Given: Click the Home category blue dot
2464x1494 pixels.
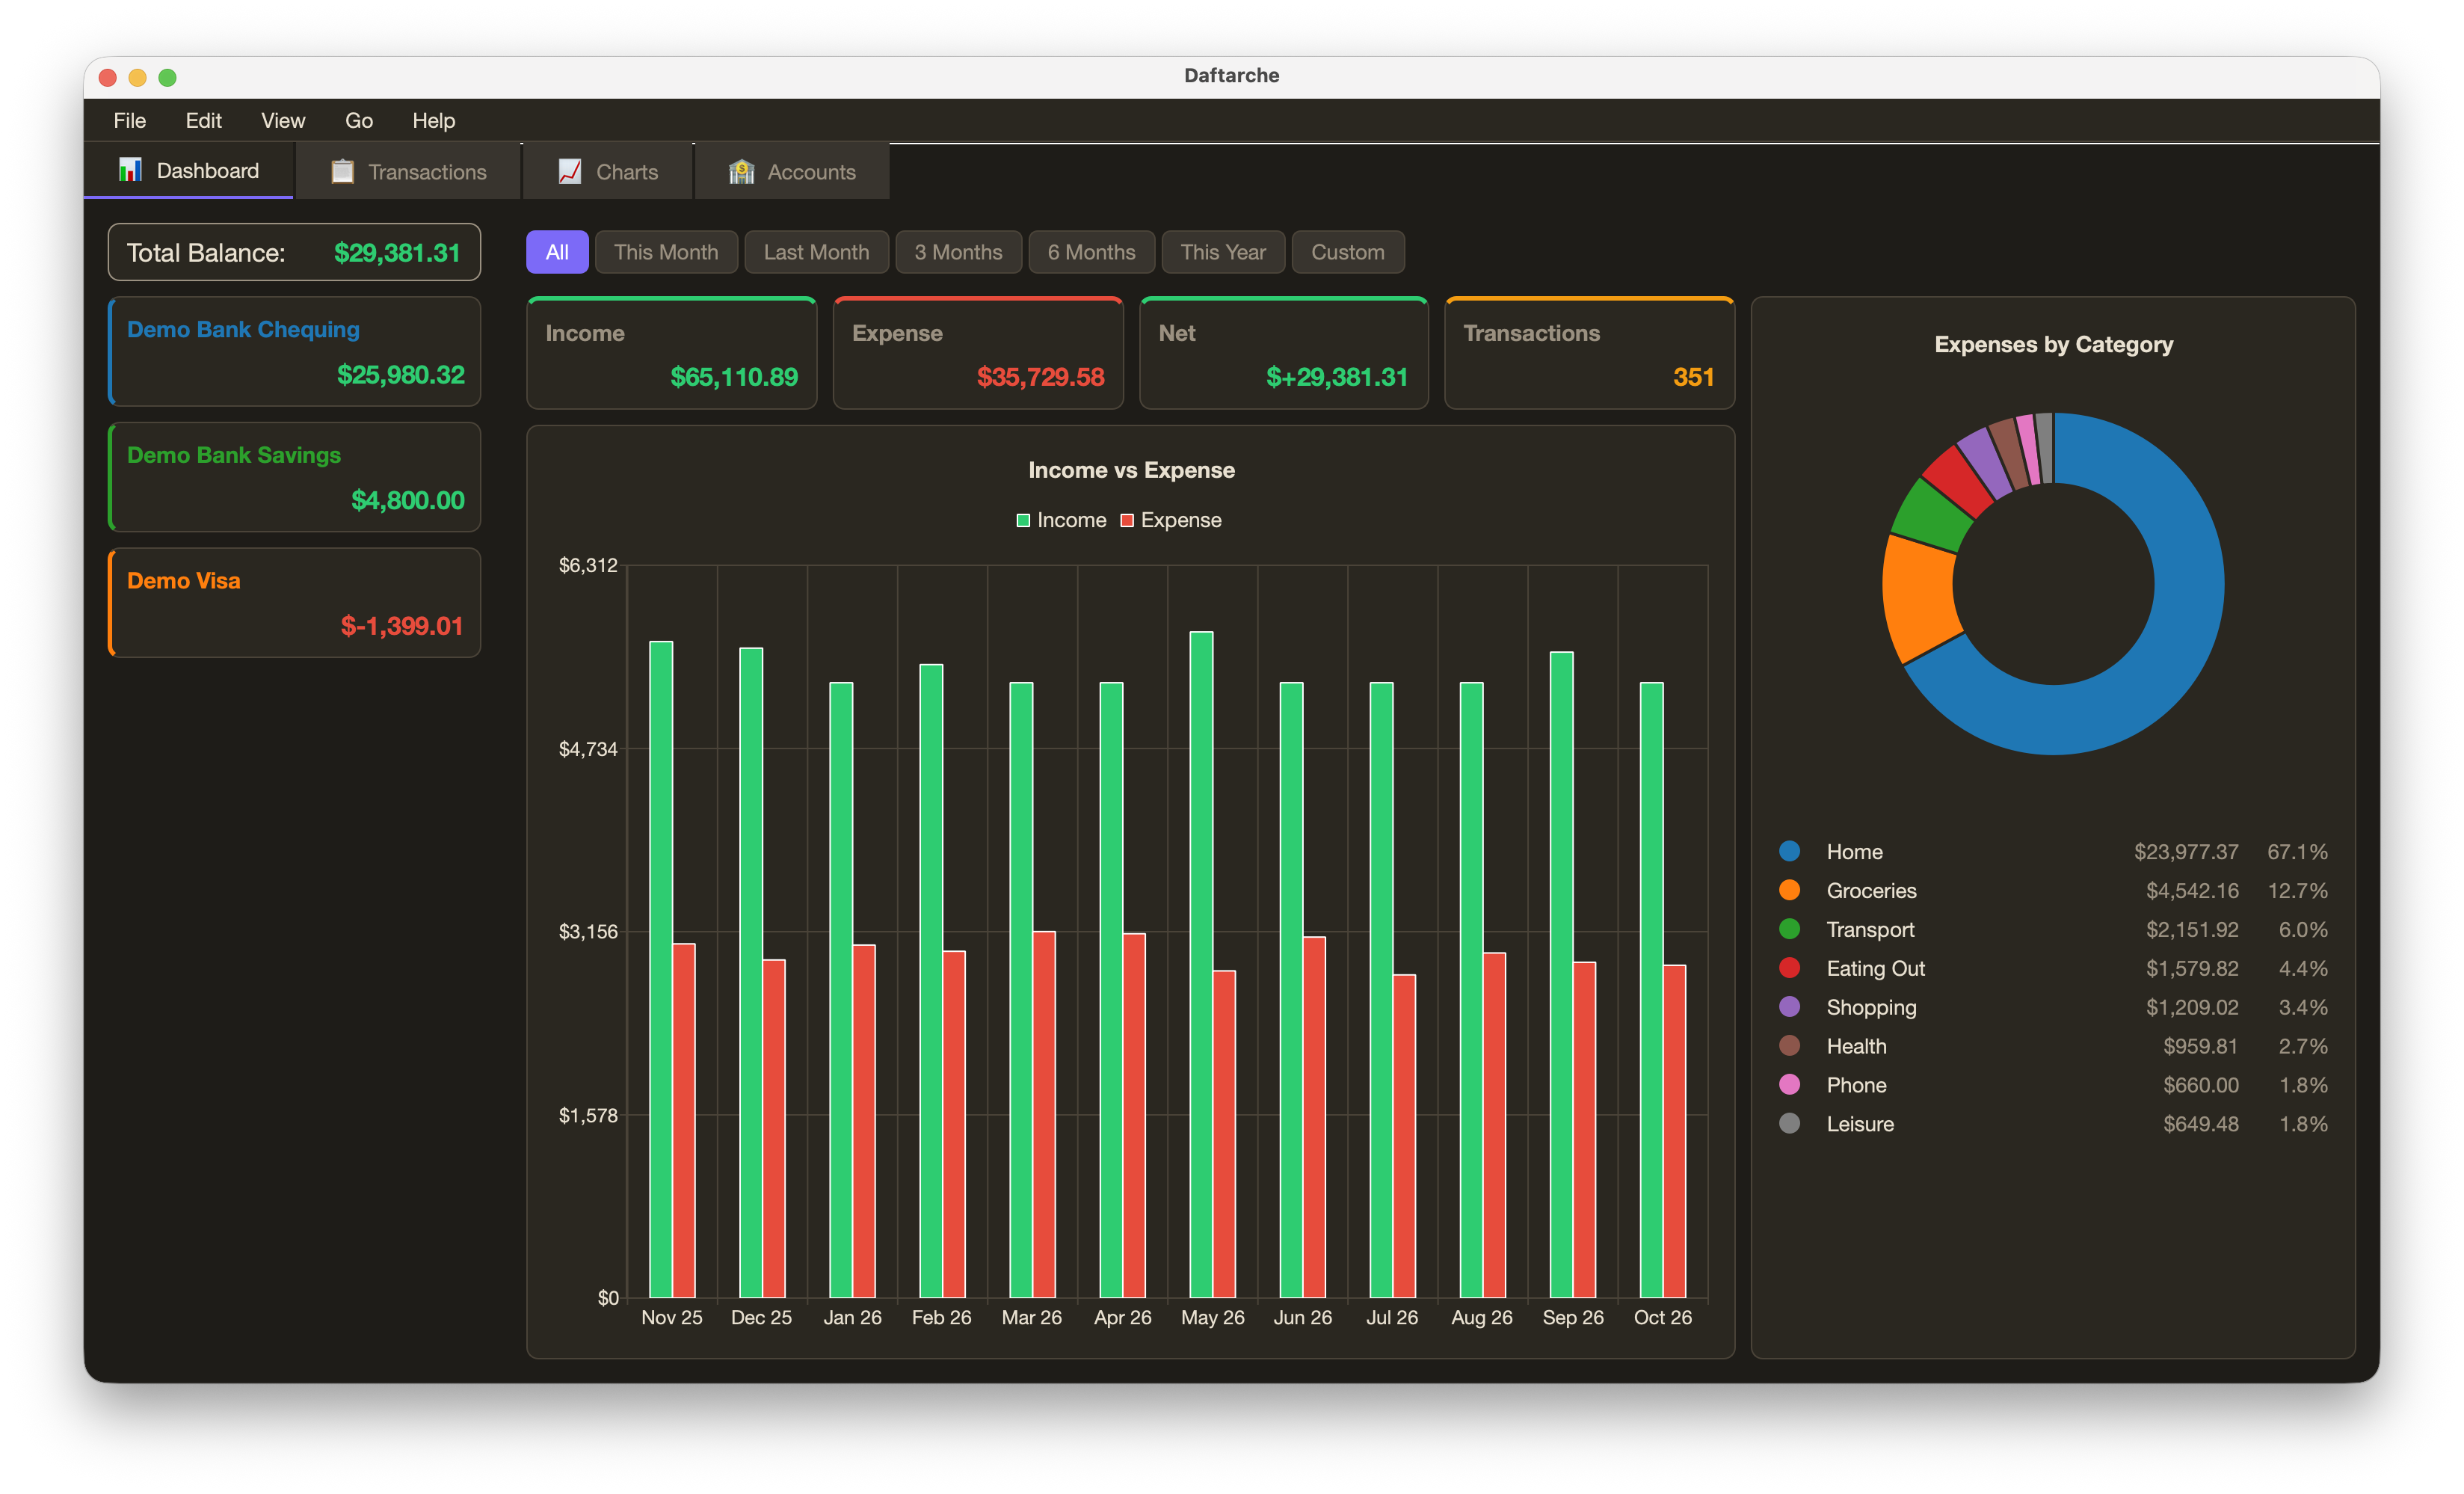Looking at the screenshot, I should [x=1790, y=851].
